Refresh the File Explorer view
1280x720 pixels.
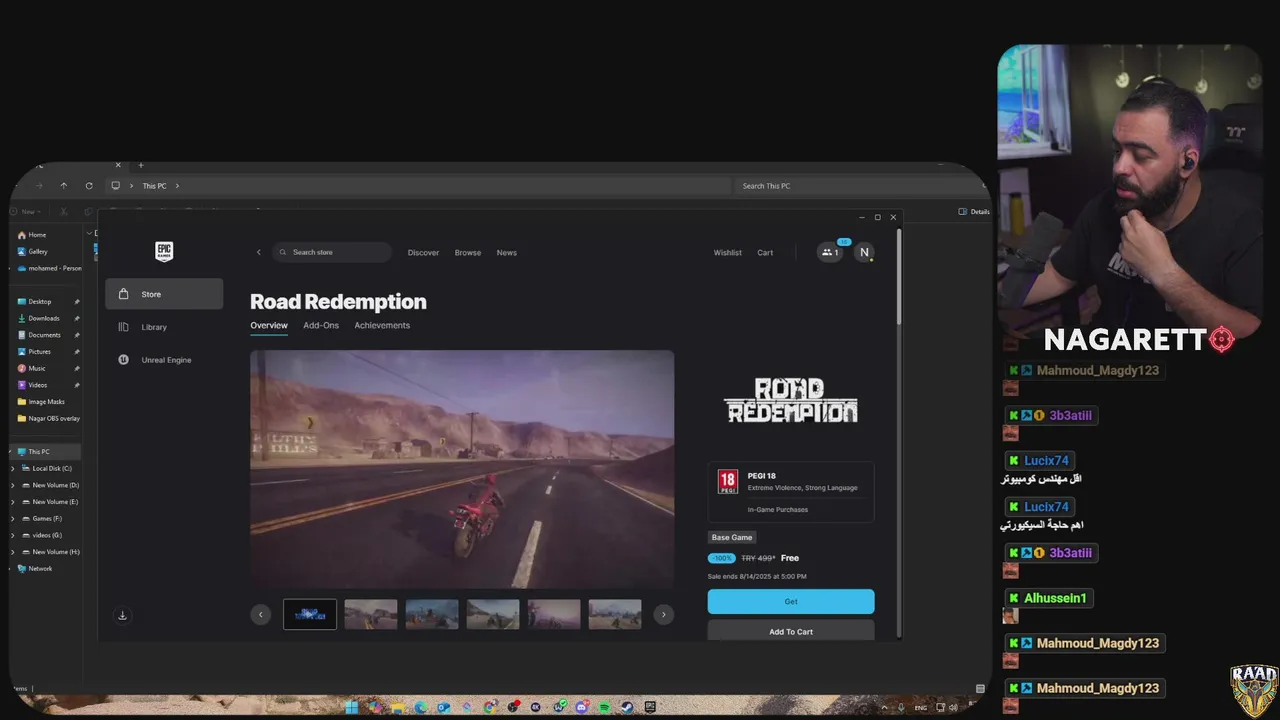coord(89,186)
